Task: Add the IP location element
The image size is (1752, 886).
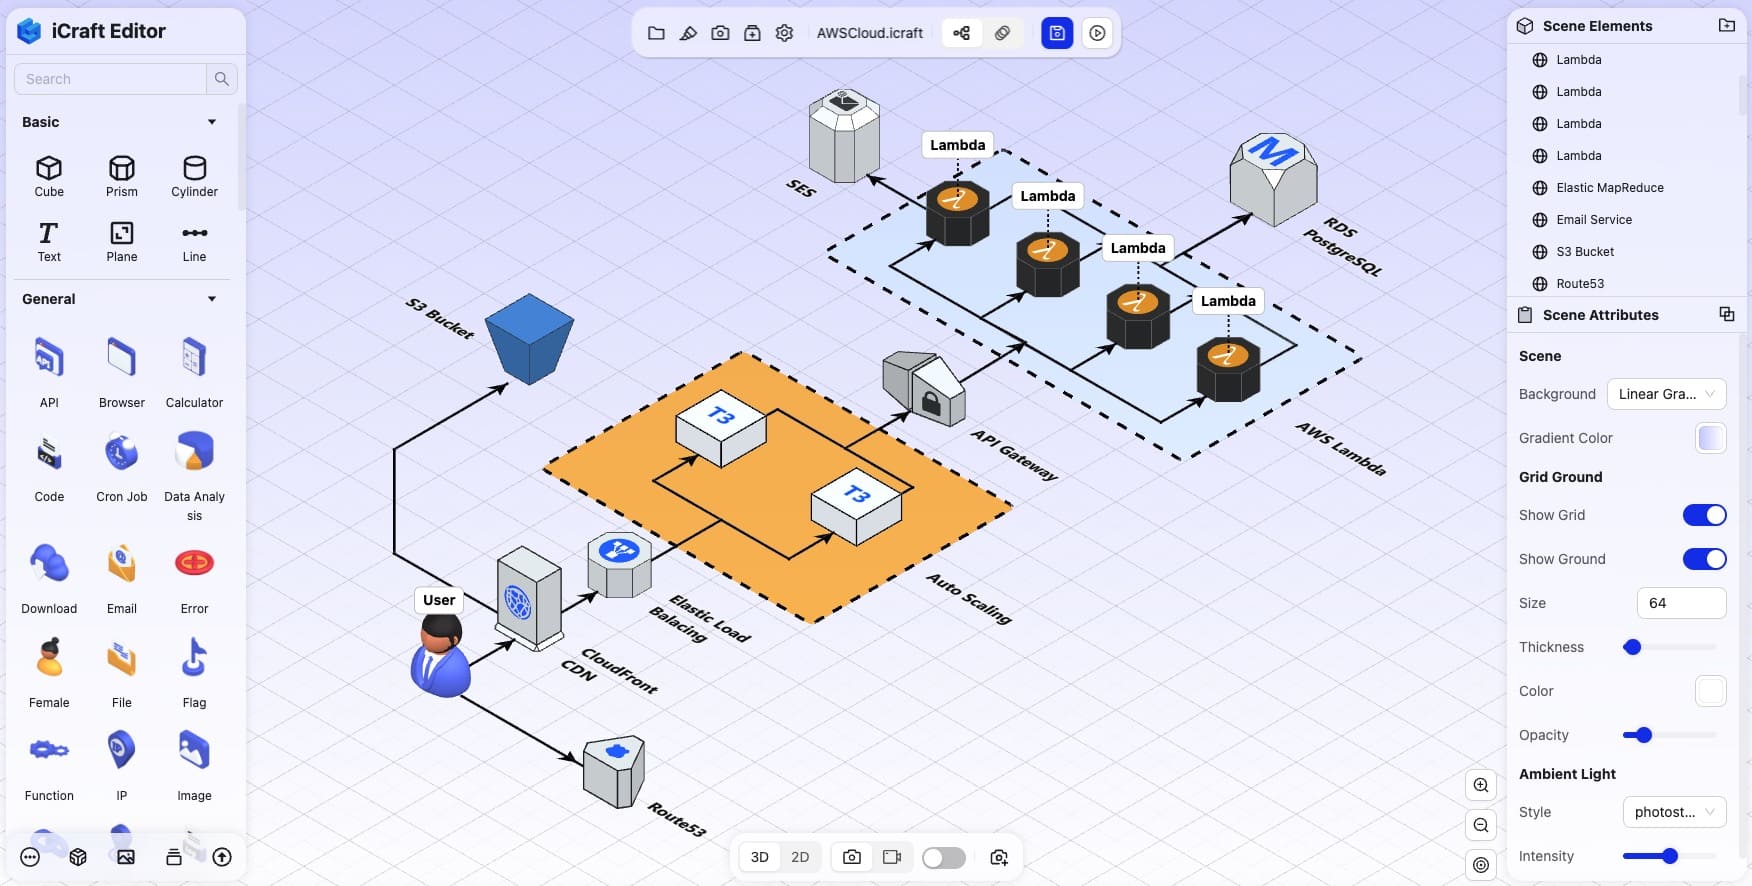Action: 122,765
